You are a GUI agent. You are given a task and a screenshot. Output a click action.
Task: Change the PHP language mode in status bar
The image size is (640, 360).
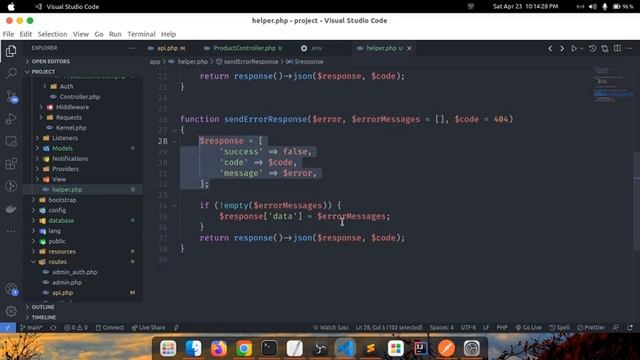click(x=502, y=327)
